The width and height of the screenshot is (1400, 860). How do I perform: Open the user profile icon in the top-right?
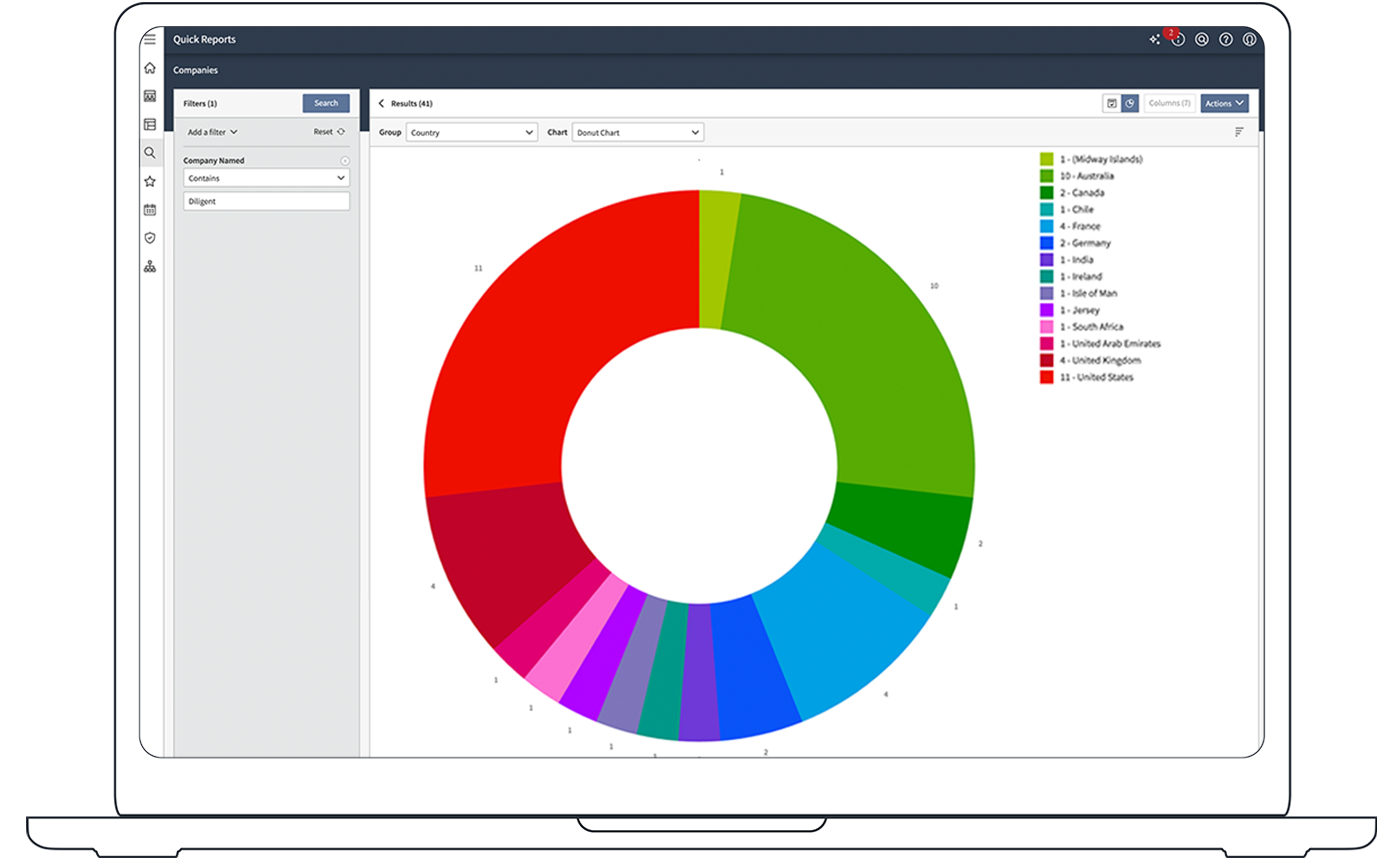1250,40
